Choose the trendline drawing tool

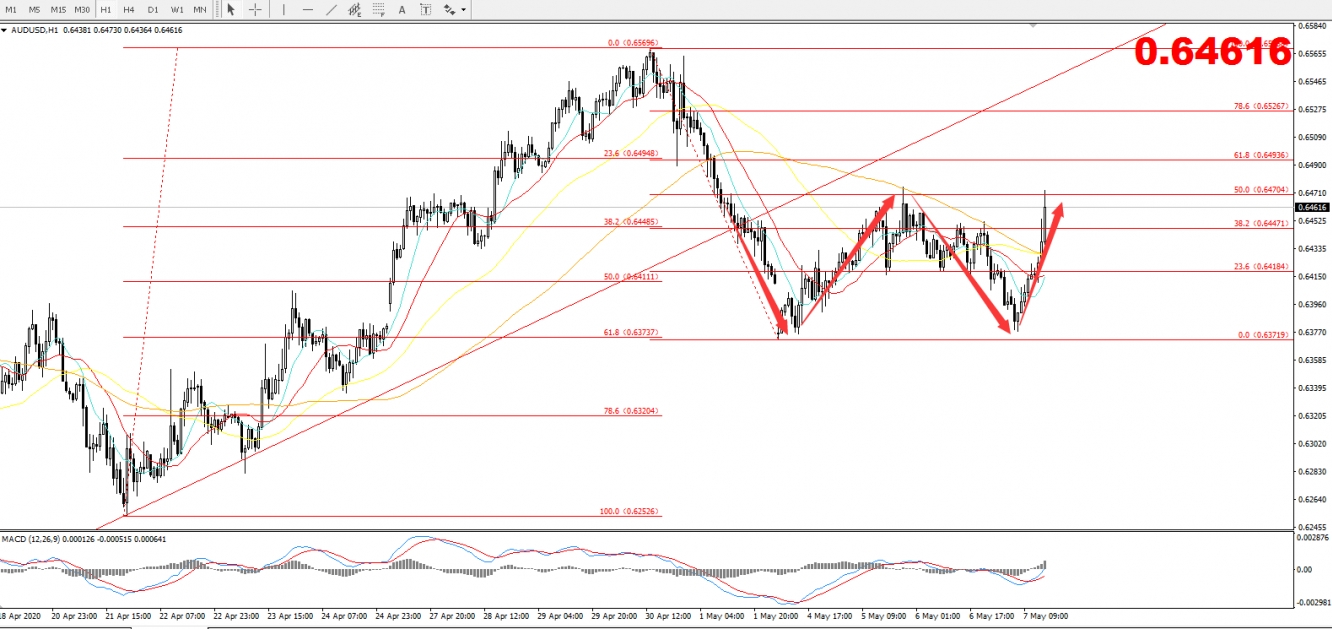331,10
